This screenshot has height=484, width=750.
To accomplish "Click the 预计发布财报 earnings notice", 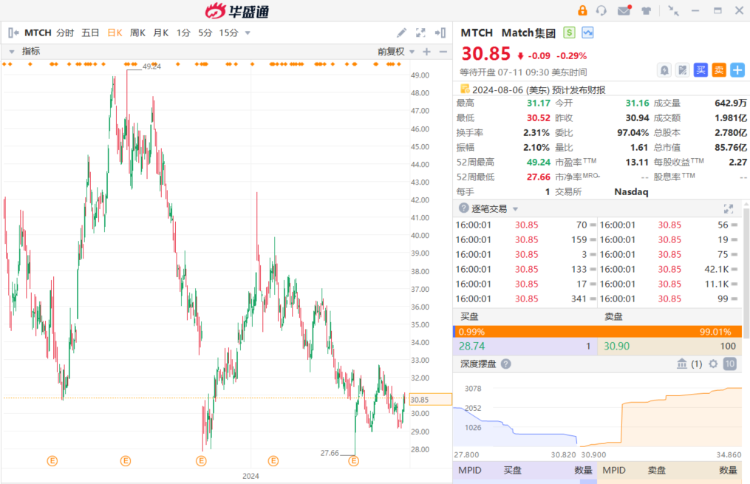I will tap(579, 89).
